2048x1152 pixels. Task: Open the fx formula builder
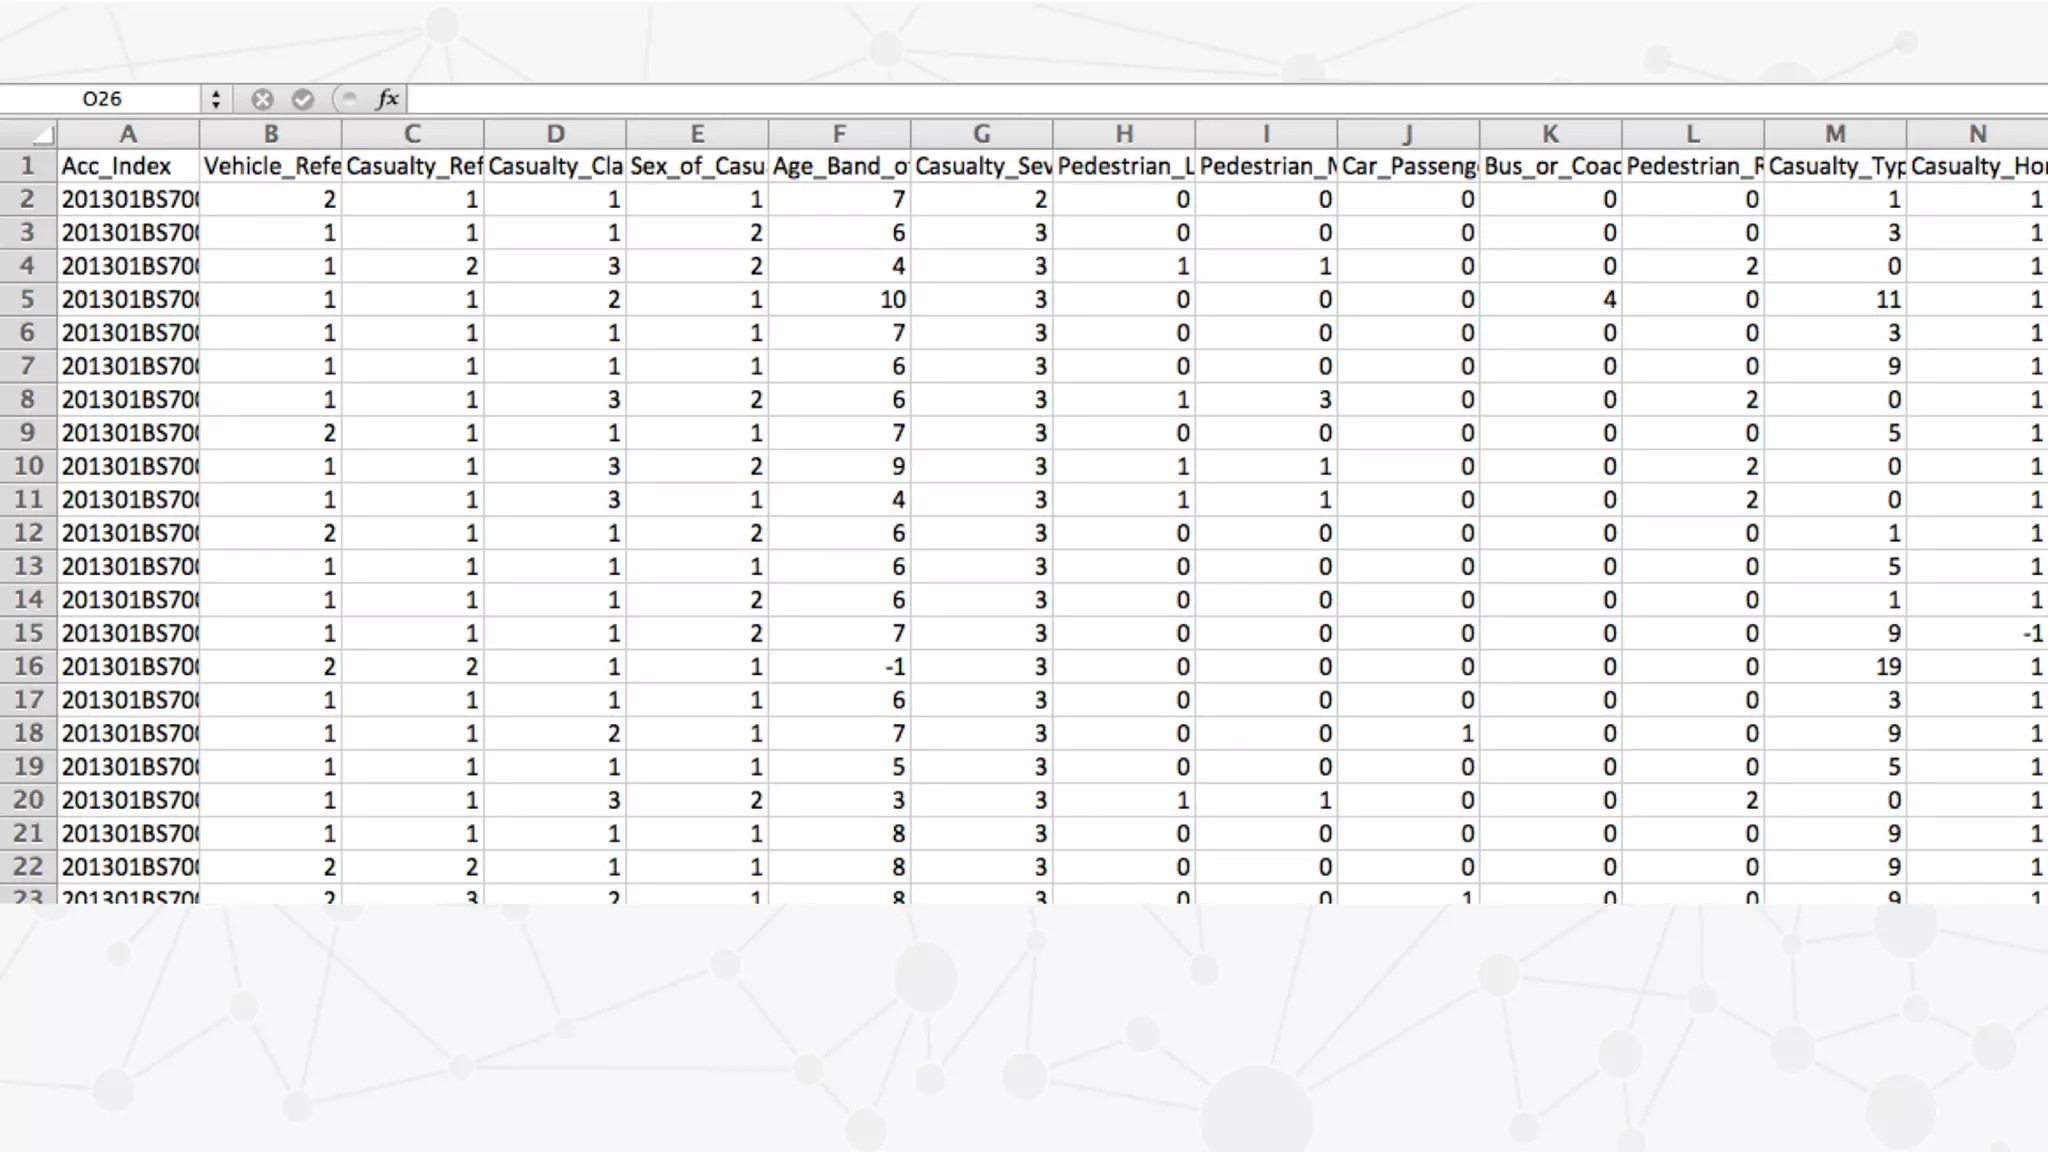coord(387,99)
